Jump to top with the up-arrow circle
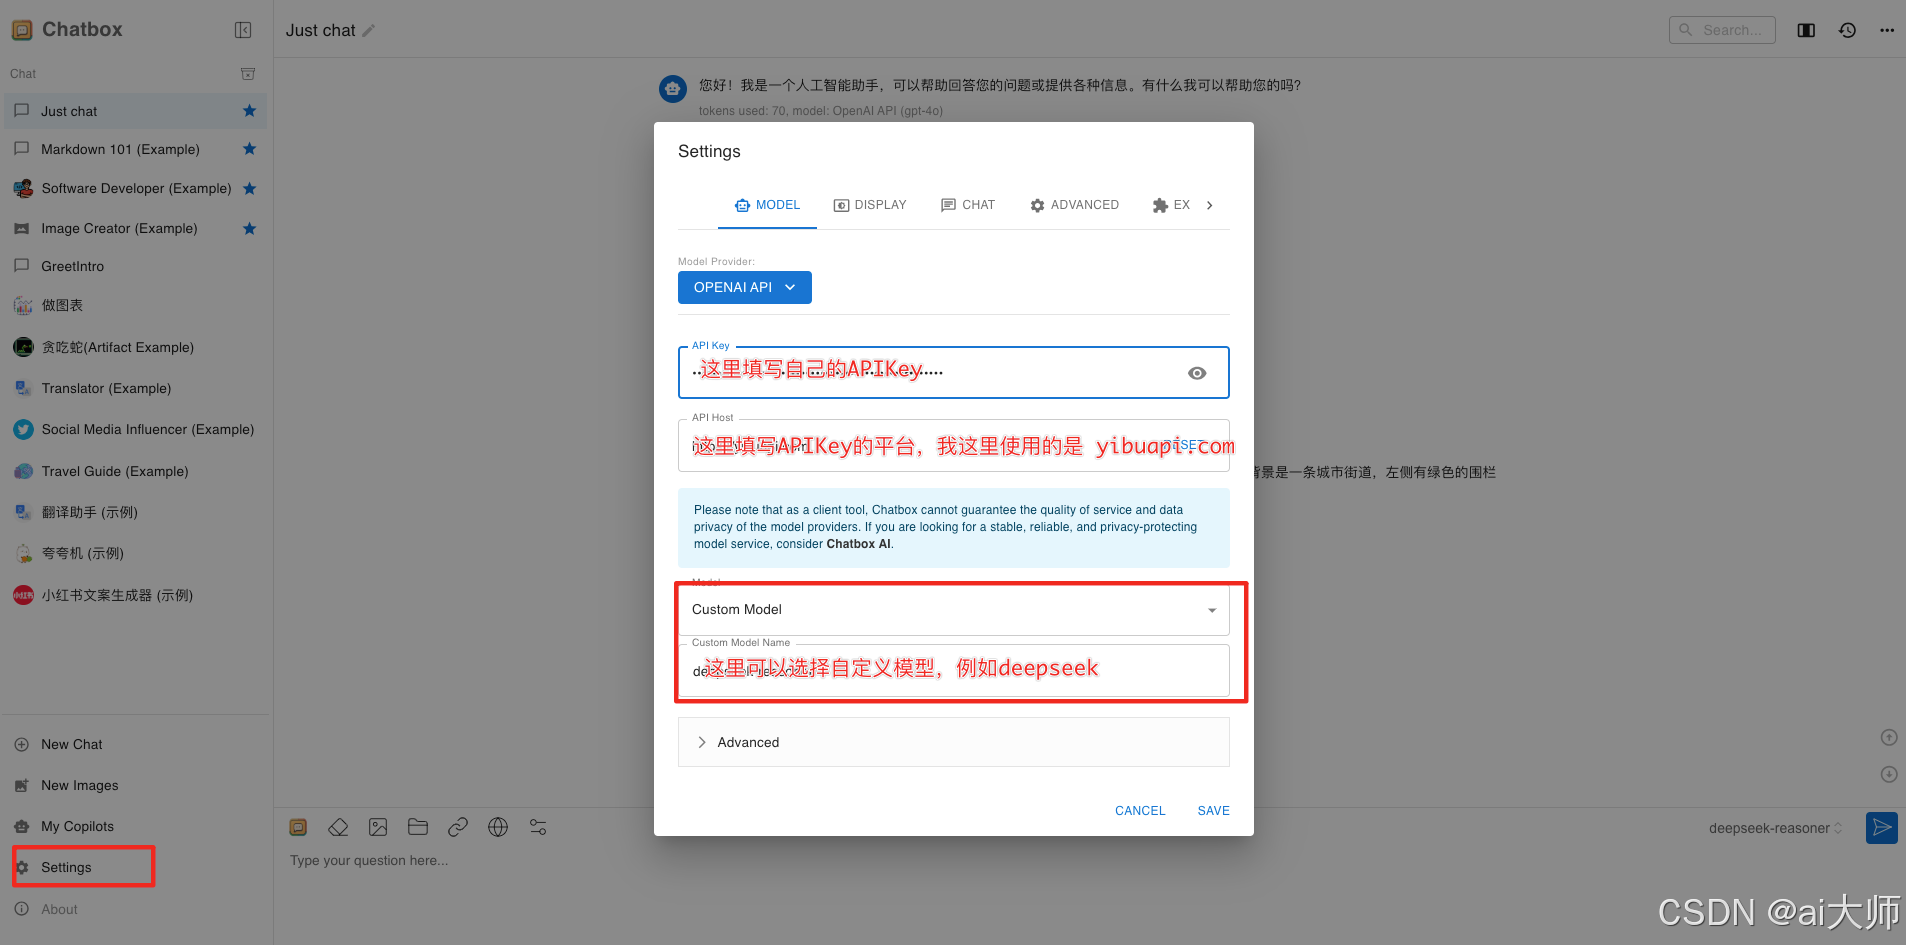The image size is (1906, 945). pos(1889,738)
